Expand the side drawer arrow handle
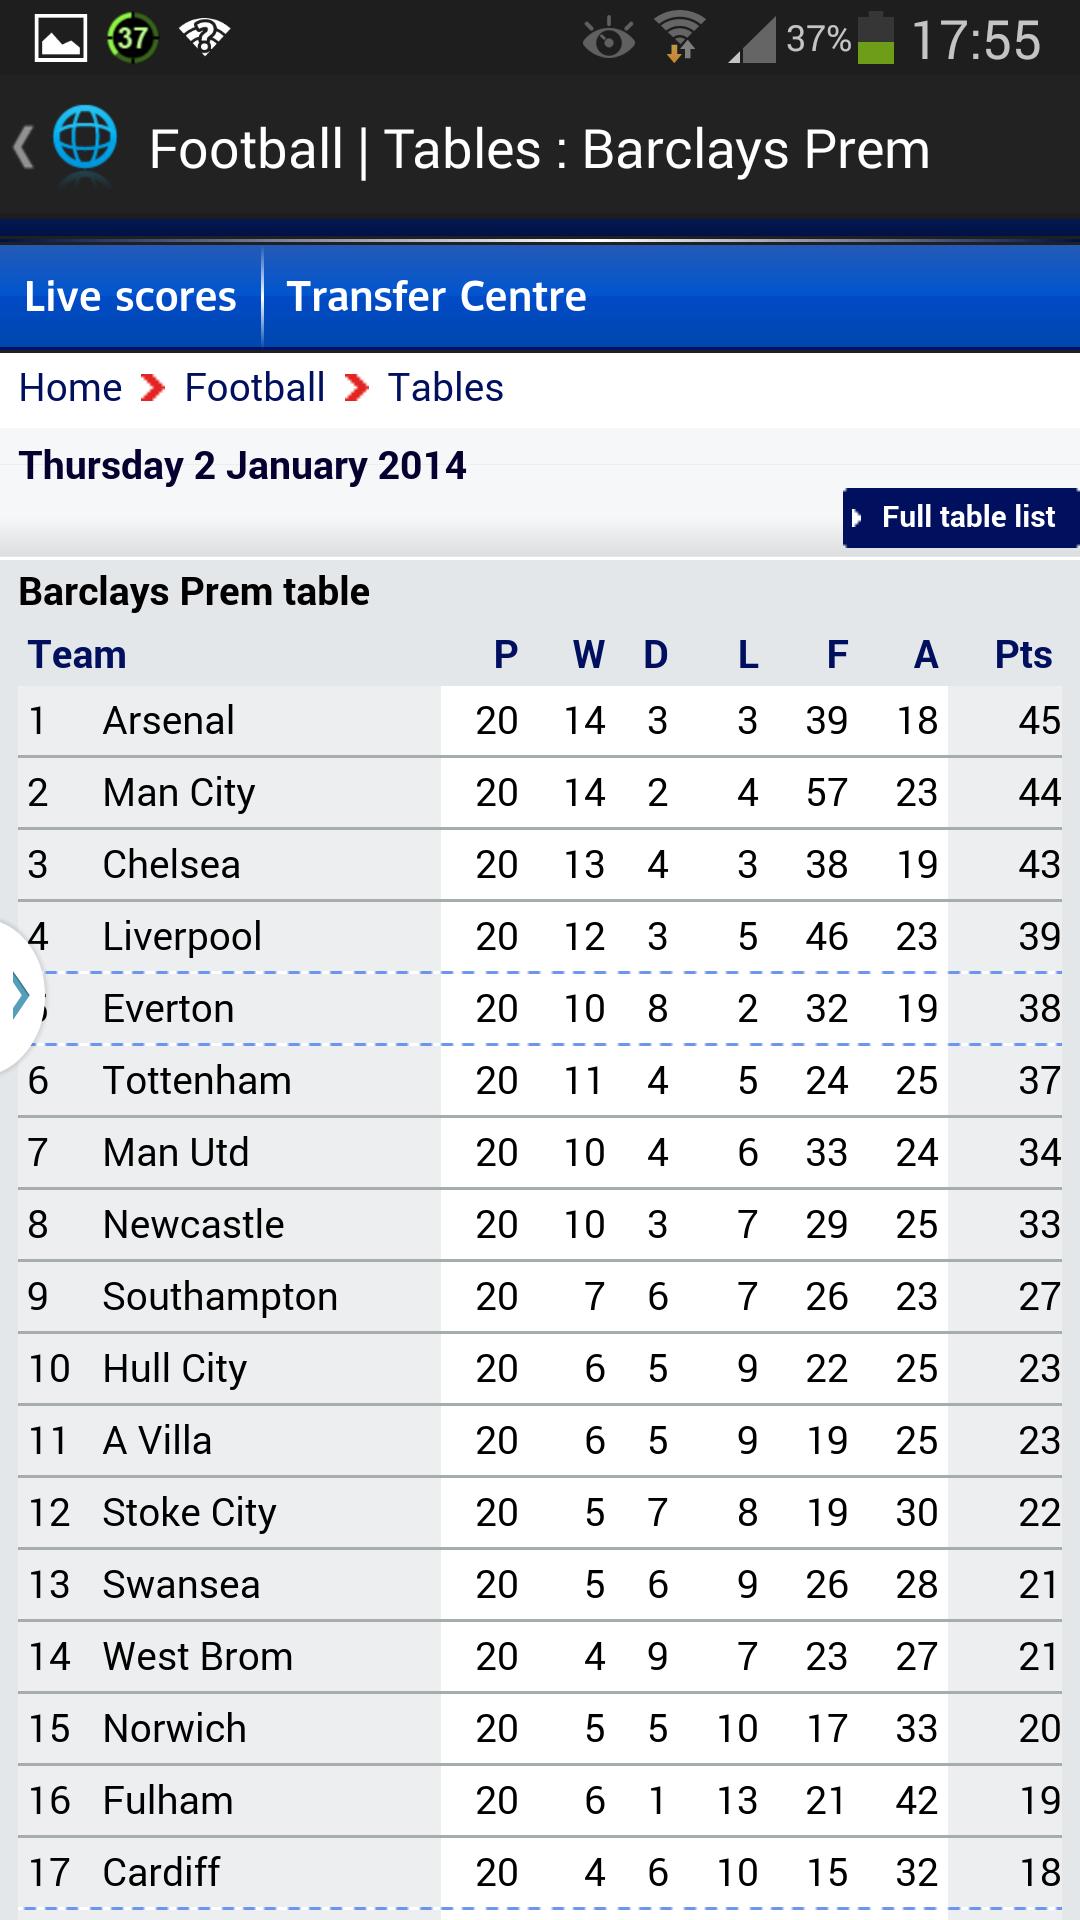 pos(21,996)
